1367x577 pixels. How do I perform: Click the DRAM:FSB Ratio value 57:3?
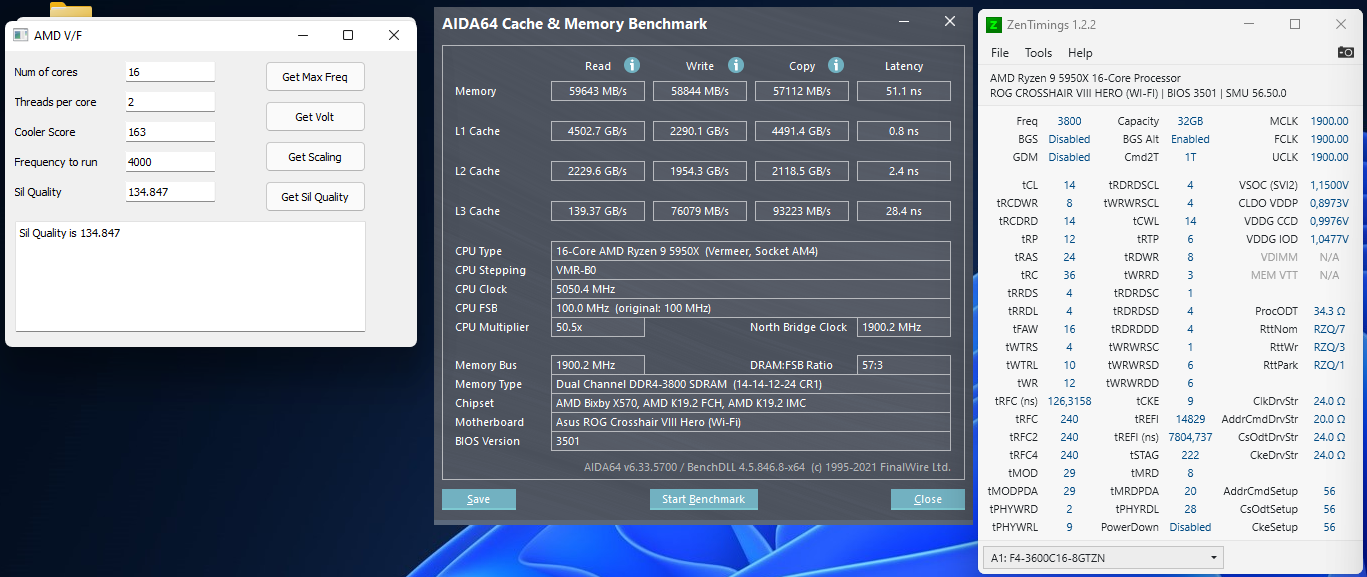point(904,365)
